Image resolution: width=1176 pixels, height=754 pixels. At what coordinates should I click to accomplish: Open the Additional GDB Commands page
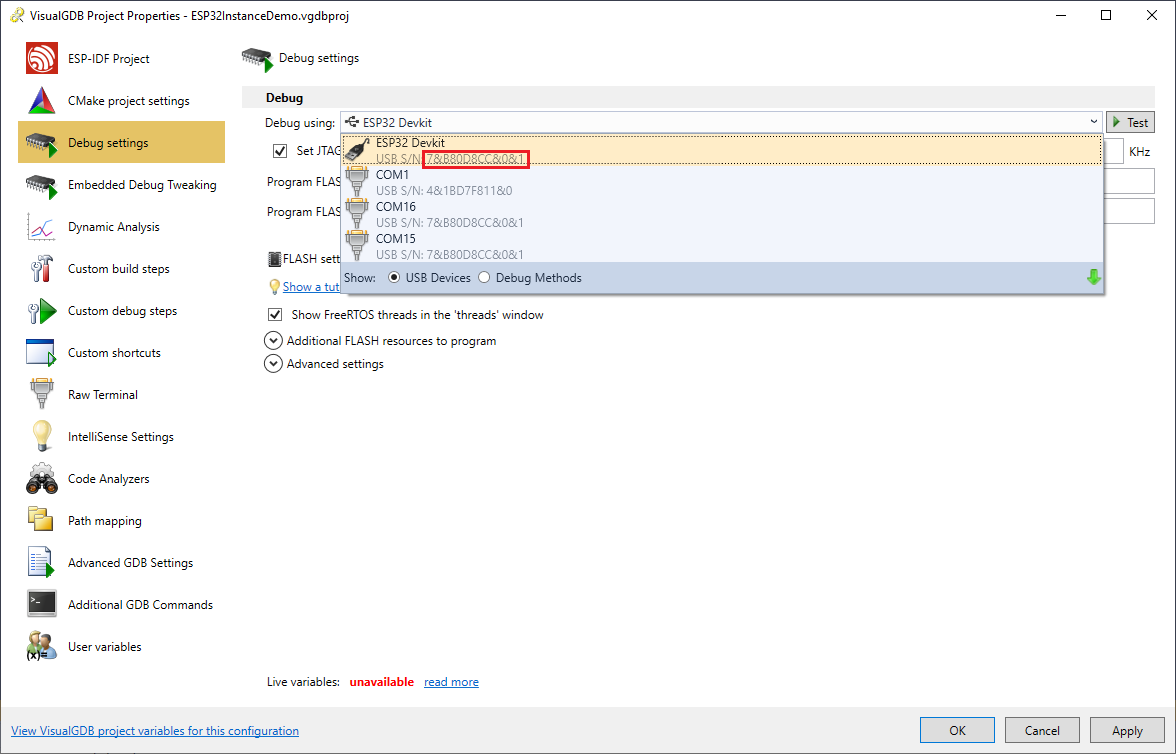tap(122, 605)
